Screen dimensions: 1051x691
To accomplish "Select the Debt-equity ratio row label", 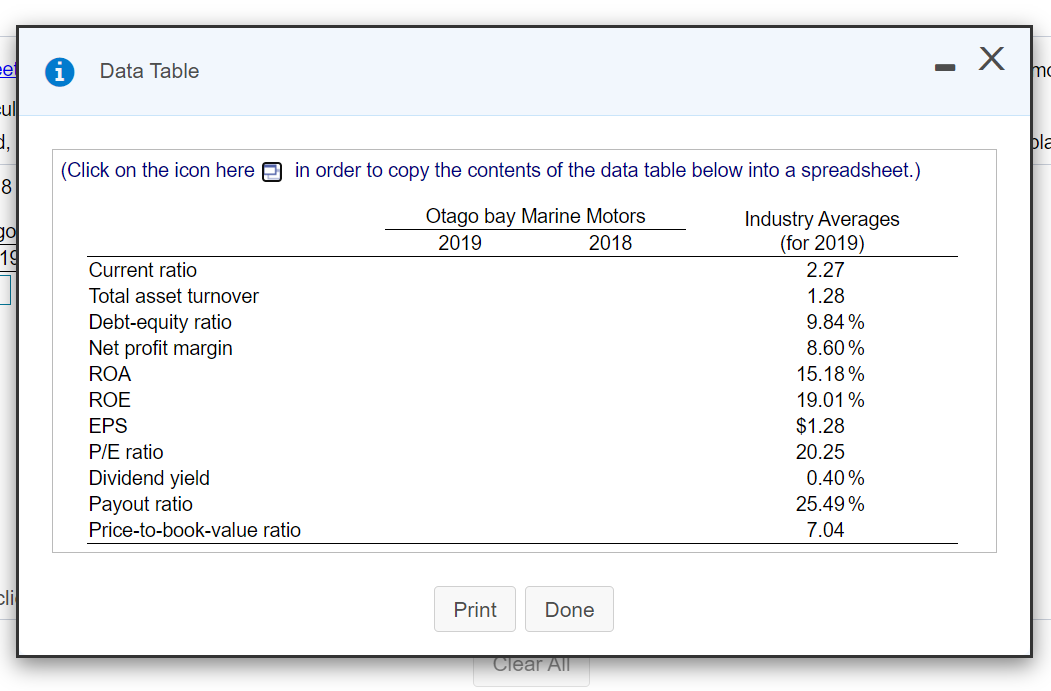I will click(160, 322).
